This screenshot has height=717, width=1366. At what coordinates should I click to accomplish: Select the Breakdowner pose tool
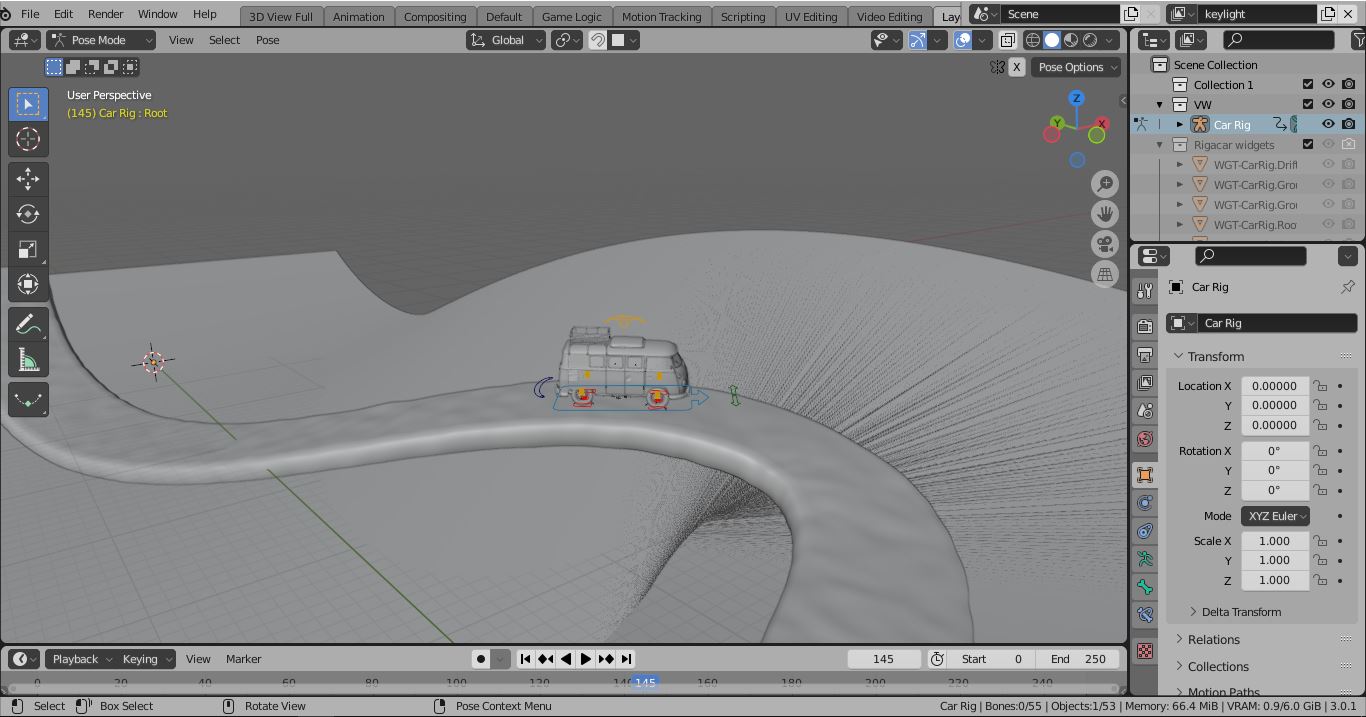pos(28,399)
